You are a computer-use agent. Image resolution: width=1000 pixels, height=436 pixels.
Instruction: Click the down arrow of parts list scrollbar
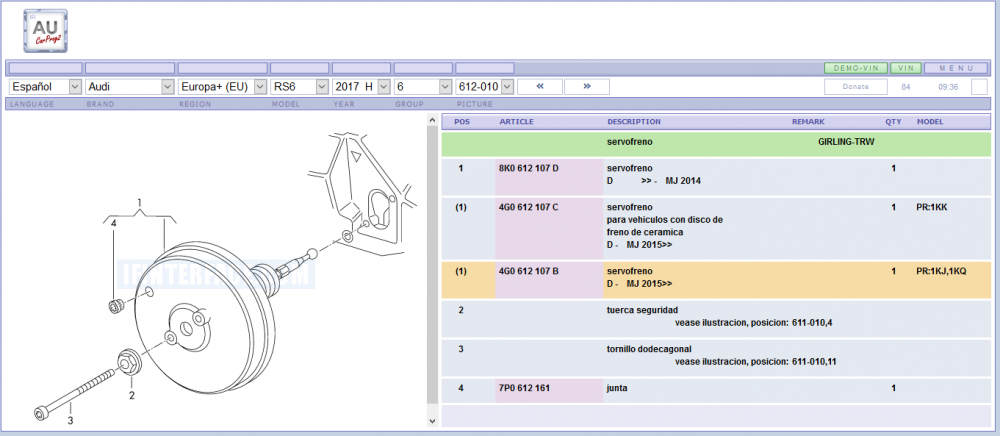[432, 421]
